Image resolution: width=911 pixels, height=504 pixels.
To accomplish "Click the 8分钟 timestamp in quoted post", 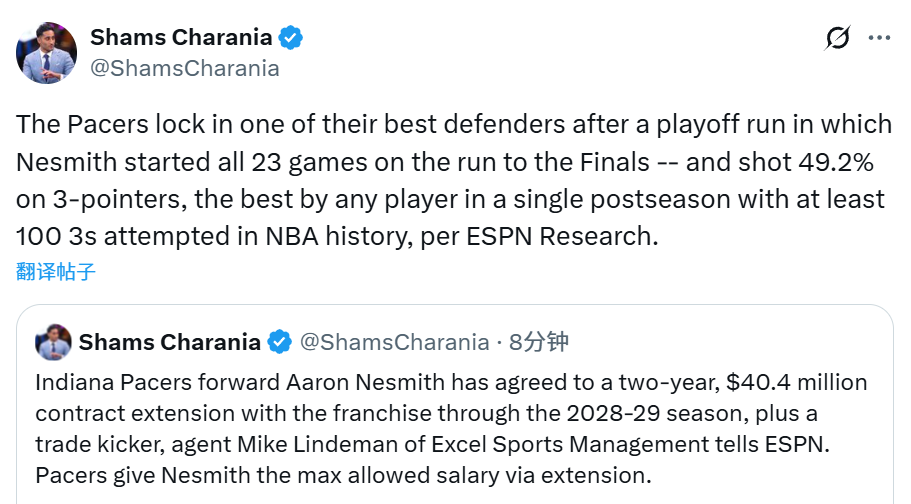I will tap(539, 342).
